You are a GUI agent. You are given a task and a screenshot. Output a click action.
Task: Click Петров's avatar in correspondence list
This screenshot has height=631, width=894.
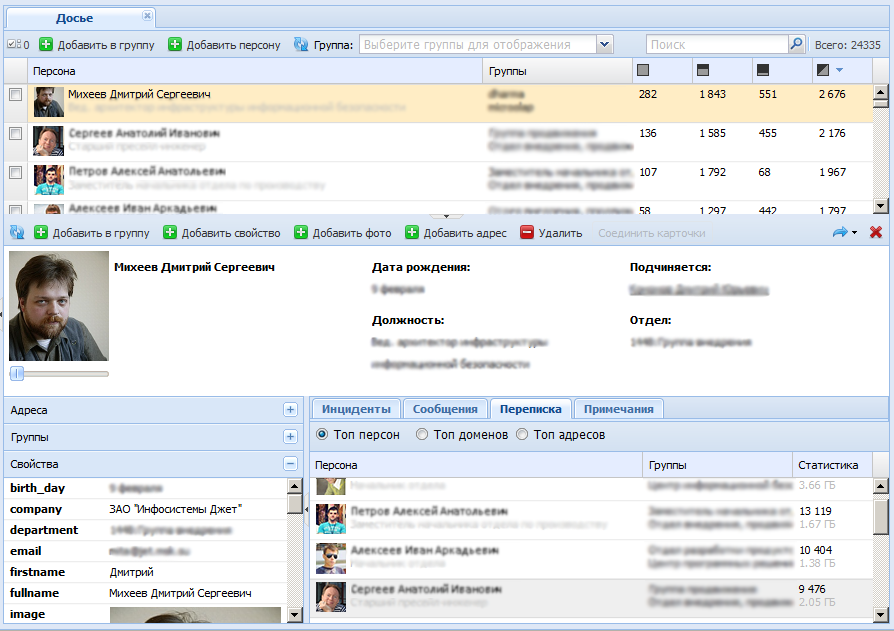pyautogui.click(x=331, y=519)
